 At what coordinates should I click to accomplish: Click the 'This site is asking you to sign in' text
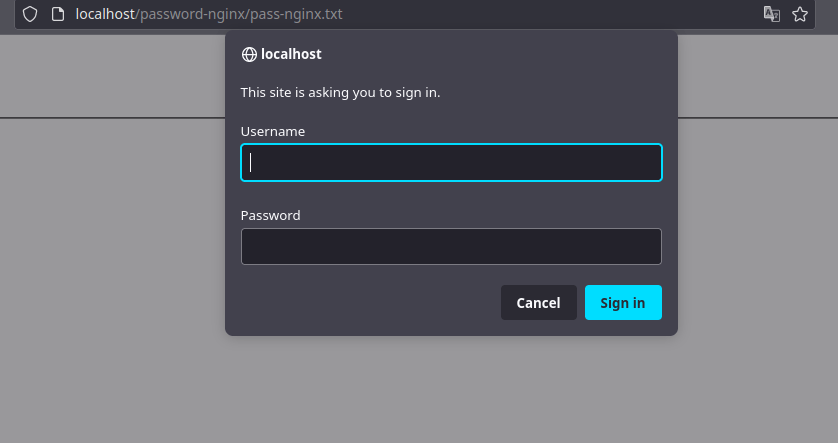pos(340,93)
